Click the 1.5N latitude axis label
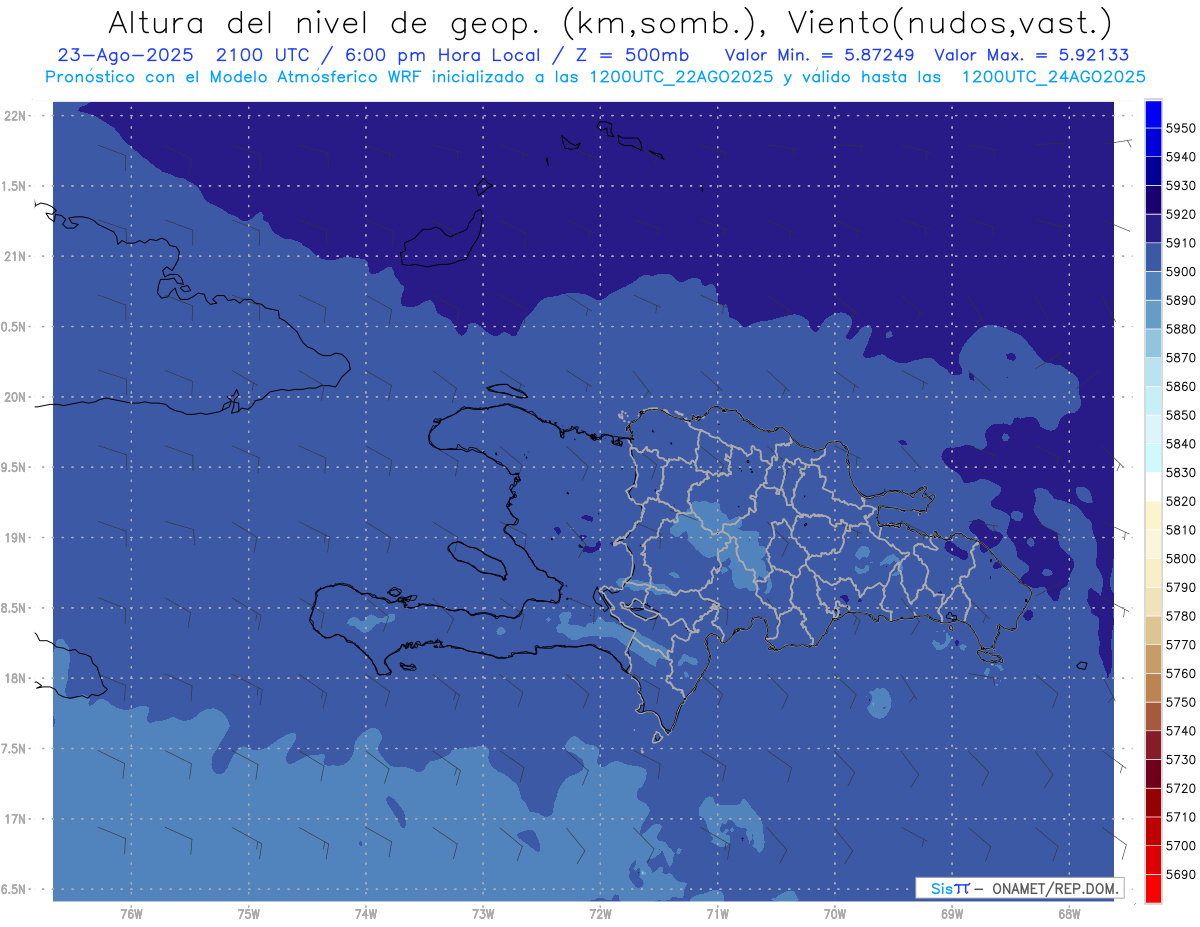Viewport: 1200px width, 927px height. pyautogui.click(x=13, y=186)
